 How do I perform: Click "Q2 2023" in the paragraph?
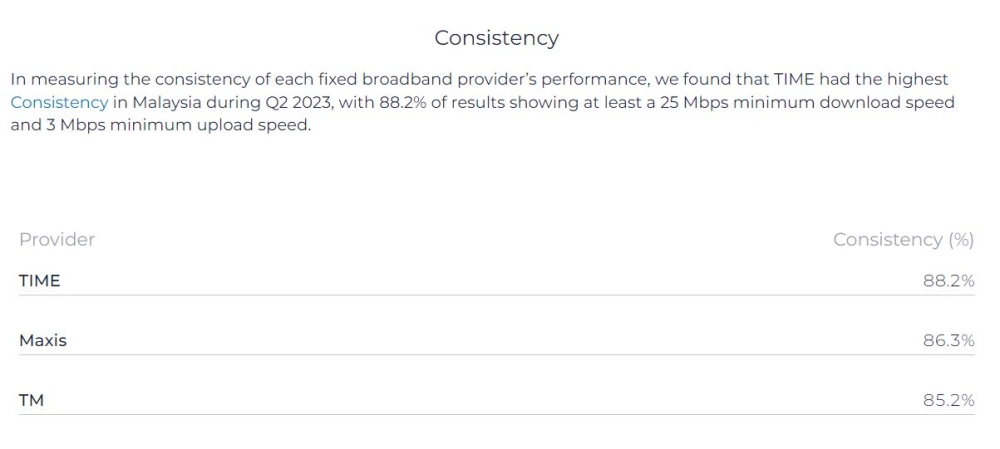(x=301, y=102)
